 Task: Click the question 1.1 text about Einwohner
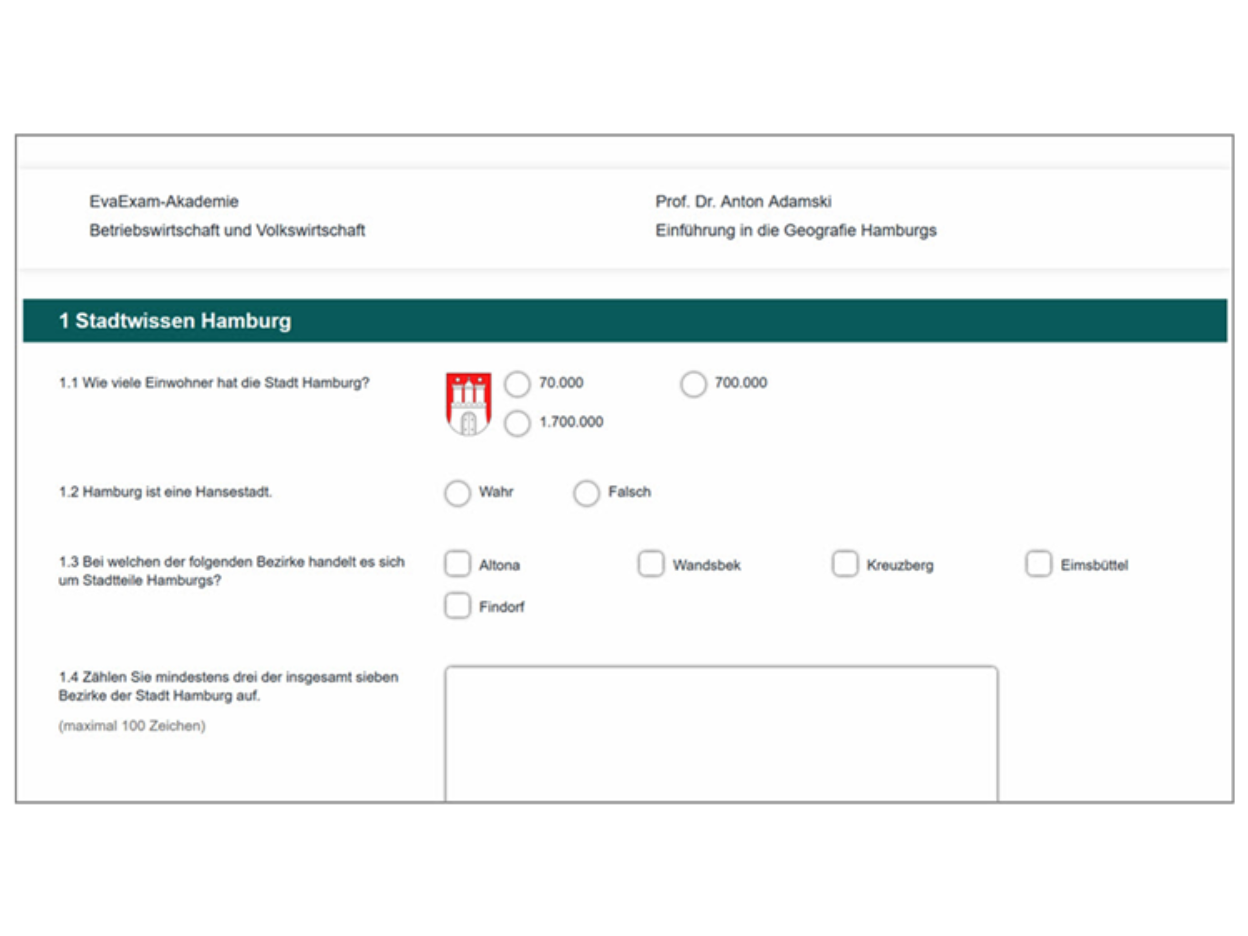click(214, 382)
